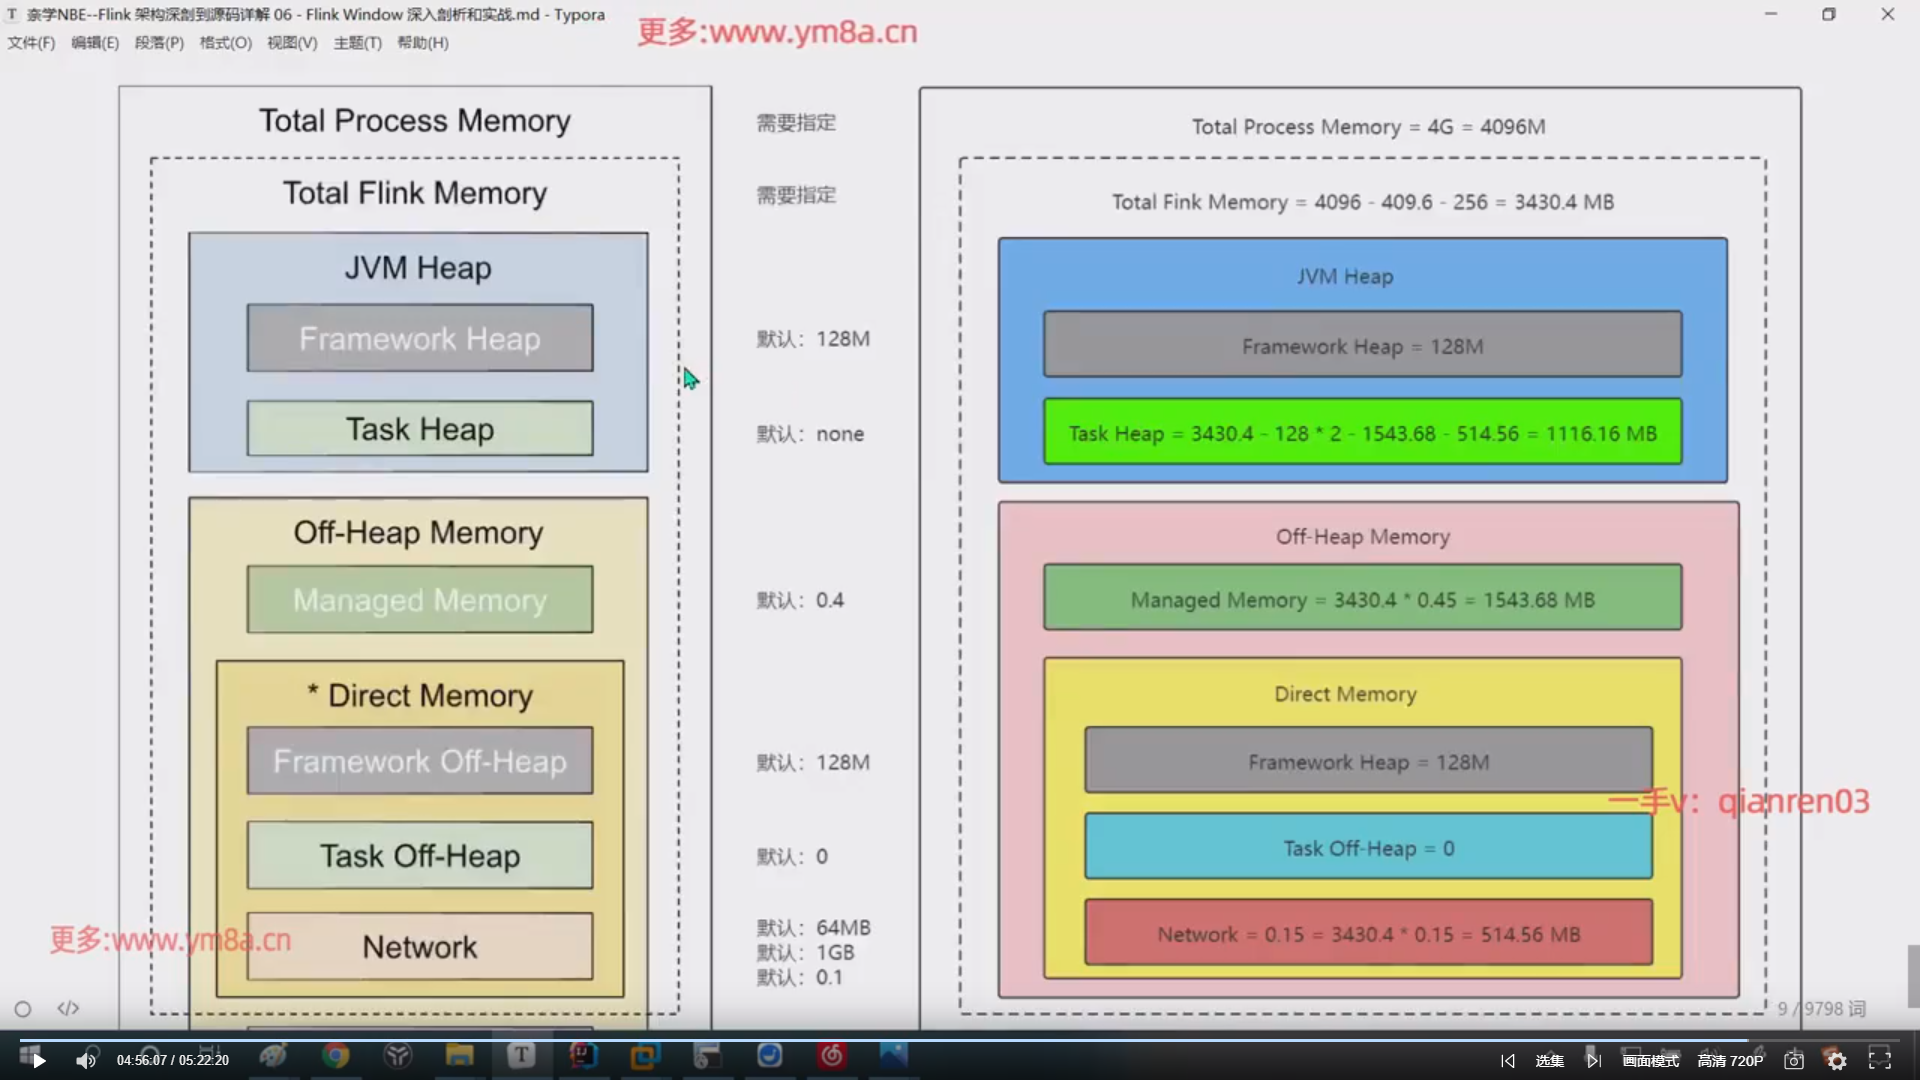1920x1080 pixels.
Task: Toggle Typora source code mode icon
Action: pyautogui.click(x=68, y=1008)
